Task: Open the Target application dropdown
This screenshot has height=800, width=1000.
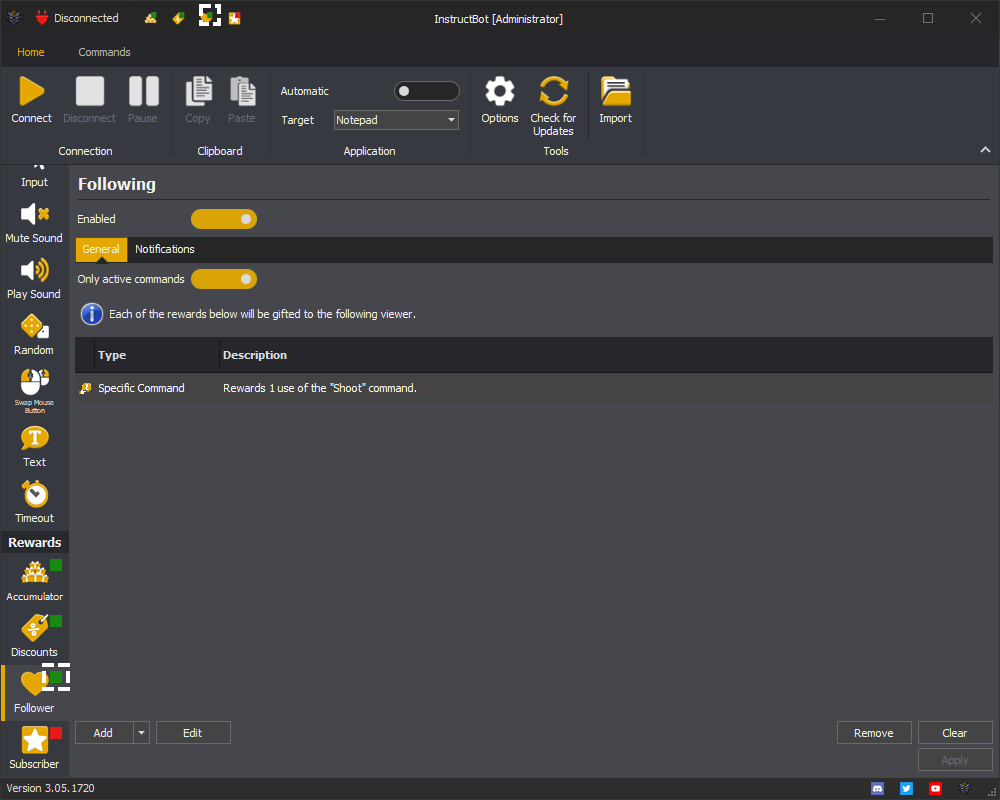Action: 396,120
